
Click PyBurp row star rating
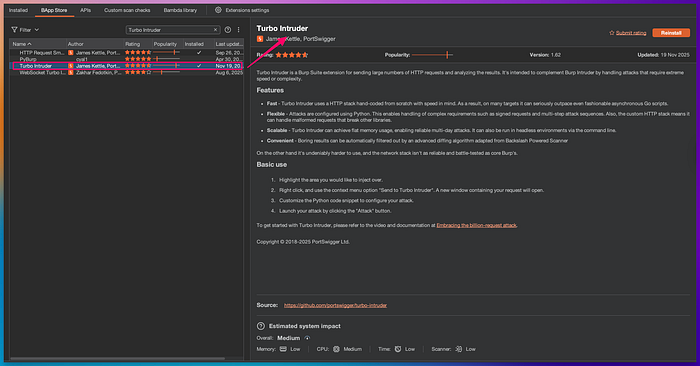point(138,59)
